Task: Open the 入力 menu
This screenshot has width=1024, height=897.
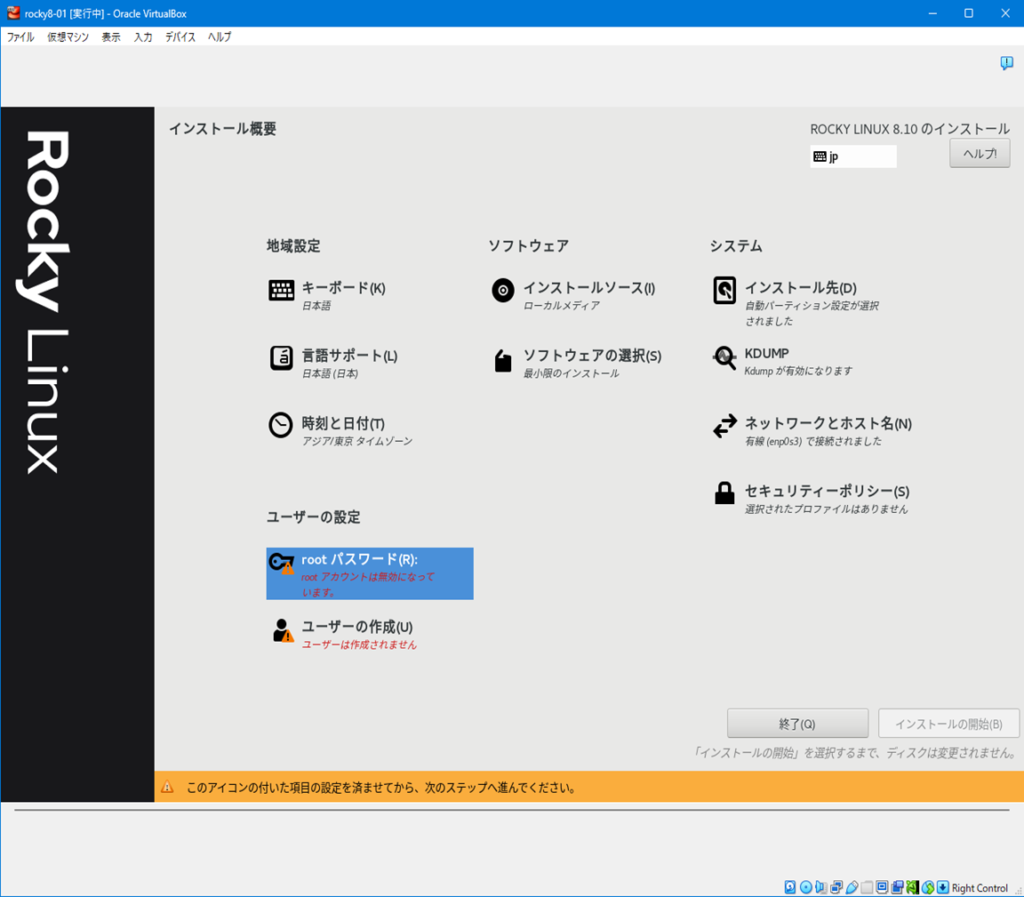Action: point(143,37)
